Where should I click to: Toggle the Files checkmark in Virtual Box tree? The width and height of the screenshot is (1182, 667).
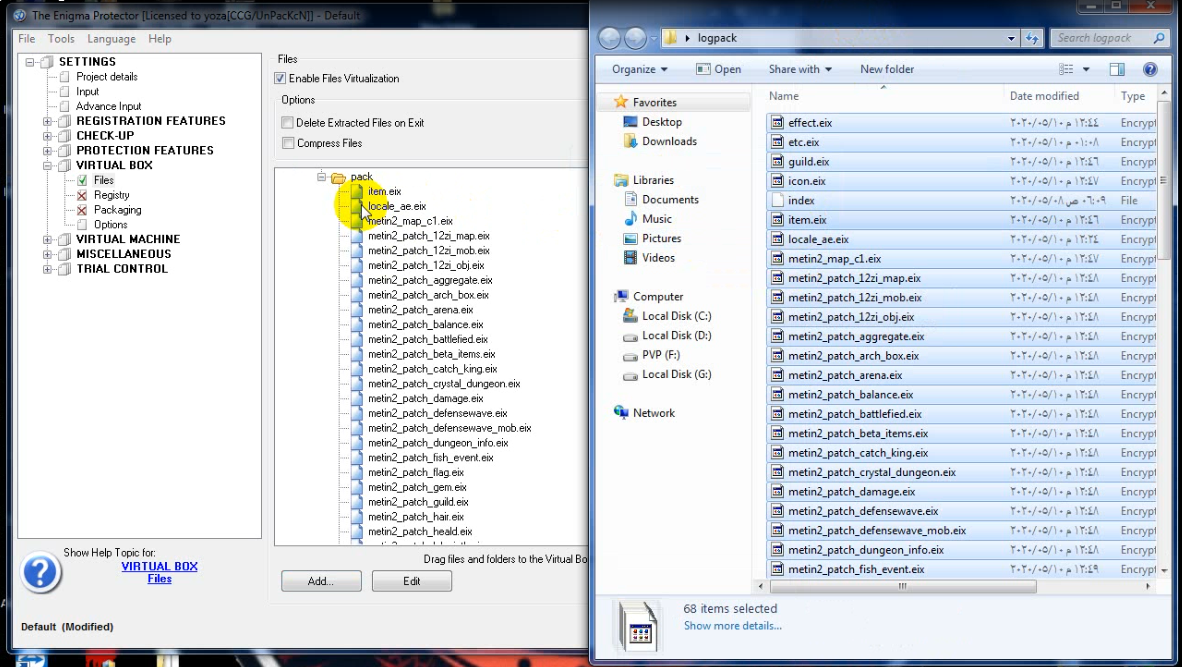coord(82,180)
